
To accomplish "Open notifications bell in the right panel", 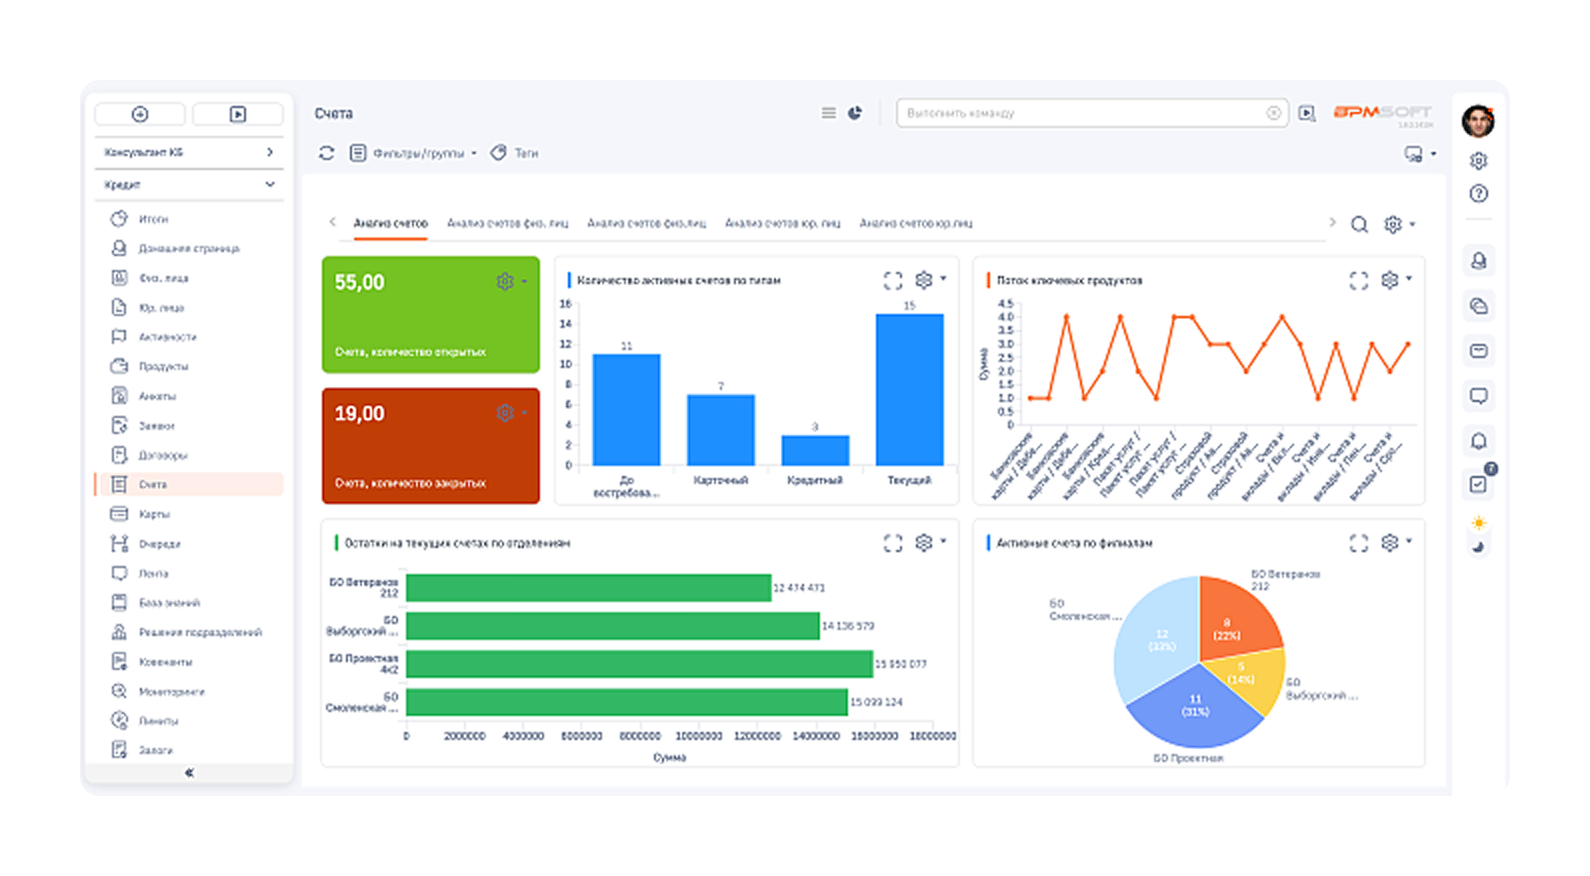I will tap(1479, 441).
